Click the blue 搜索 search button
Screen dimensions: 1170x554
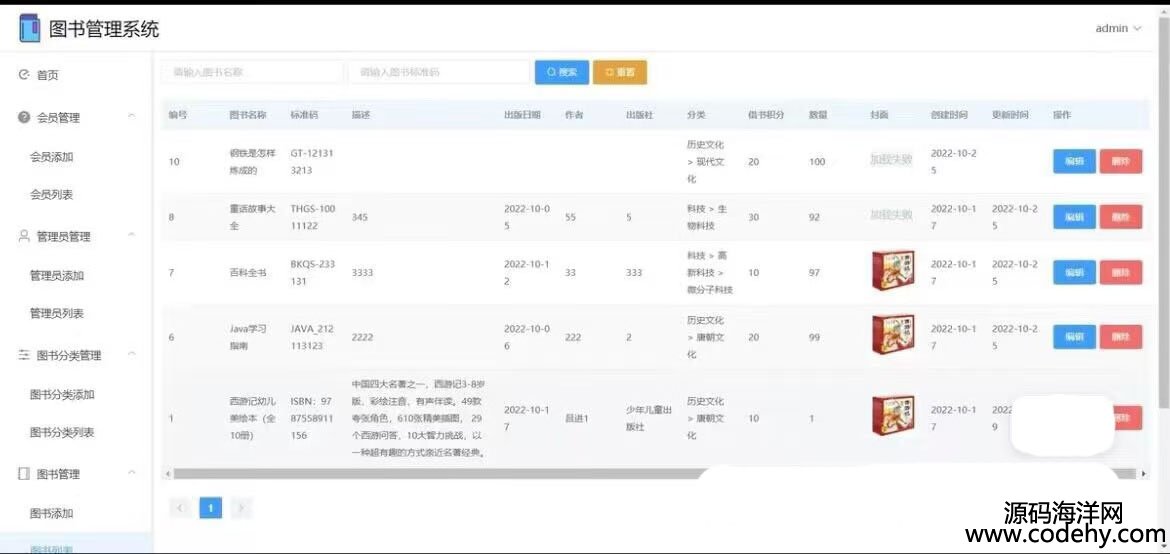tap(561, 72)
